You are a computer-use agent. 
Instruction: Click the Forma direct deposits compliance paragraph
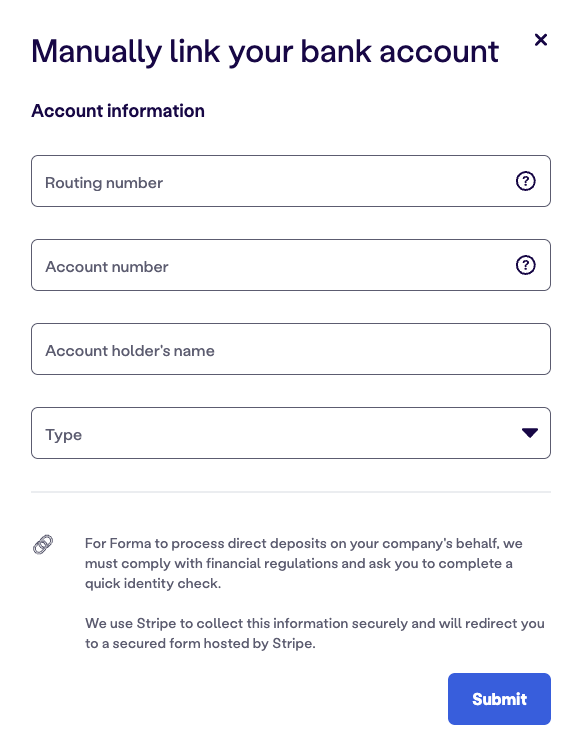(303, 563)
